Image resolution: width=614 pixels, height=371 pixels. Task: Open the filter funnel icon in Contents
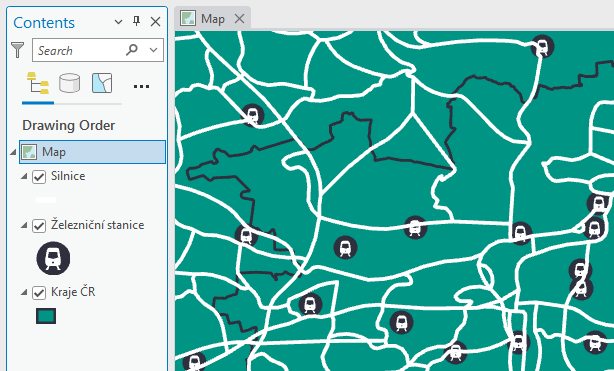(x=18, y=50)
